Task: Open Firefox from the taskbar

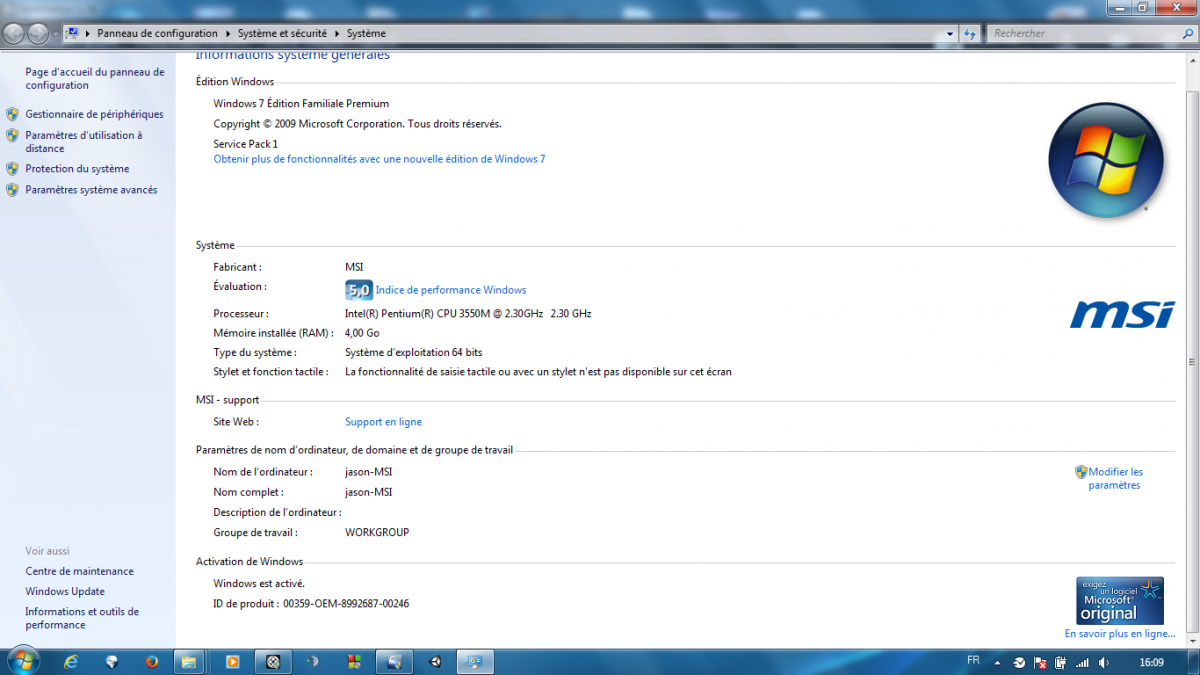Action: (152, 662)
